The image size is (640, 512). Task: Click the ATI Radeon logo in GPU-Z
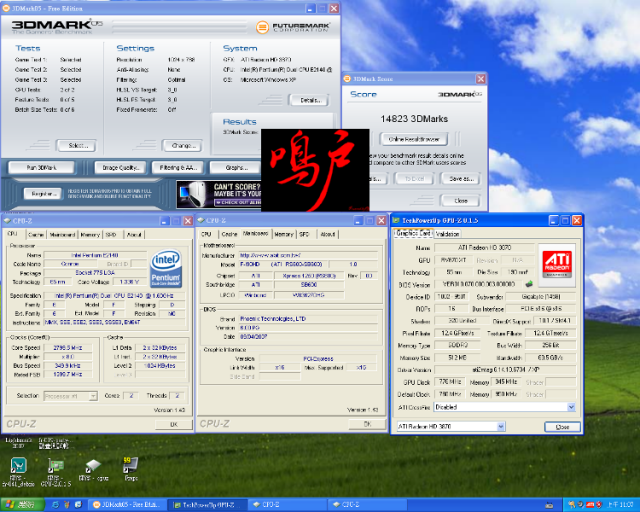click(x=557, y=263)
